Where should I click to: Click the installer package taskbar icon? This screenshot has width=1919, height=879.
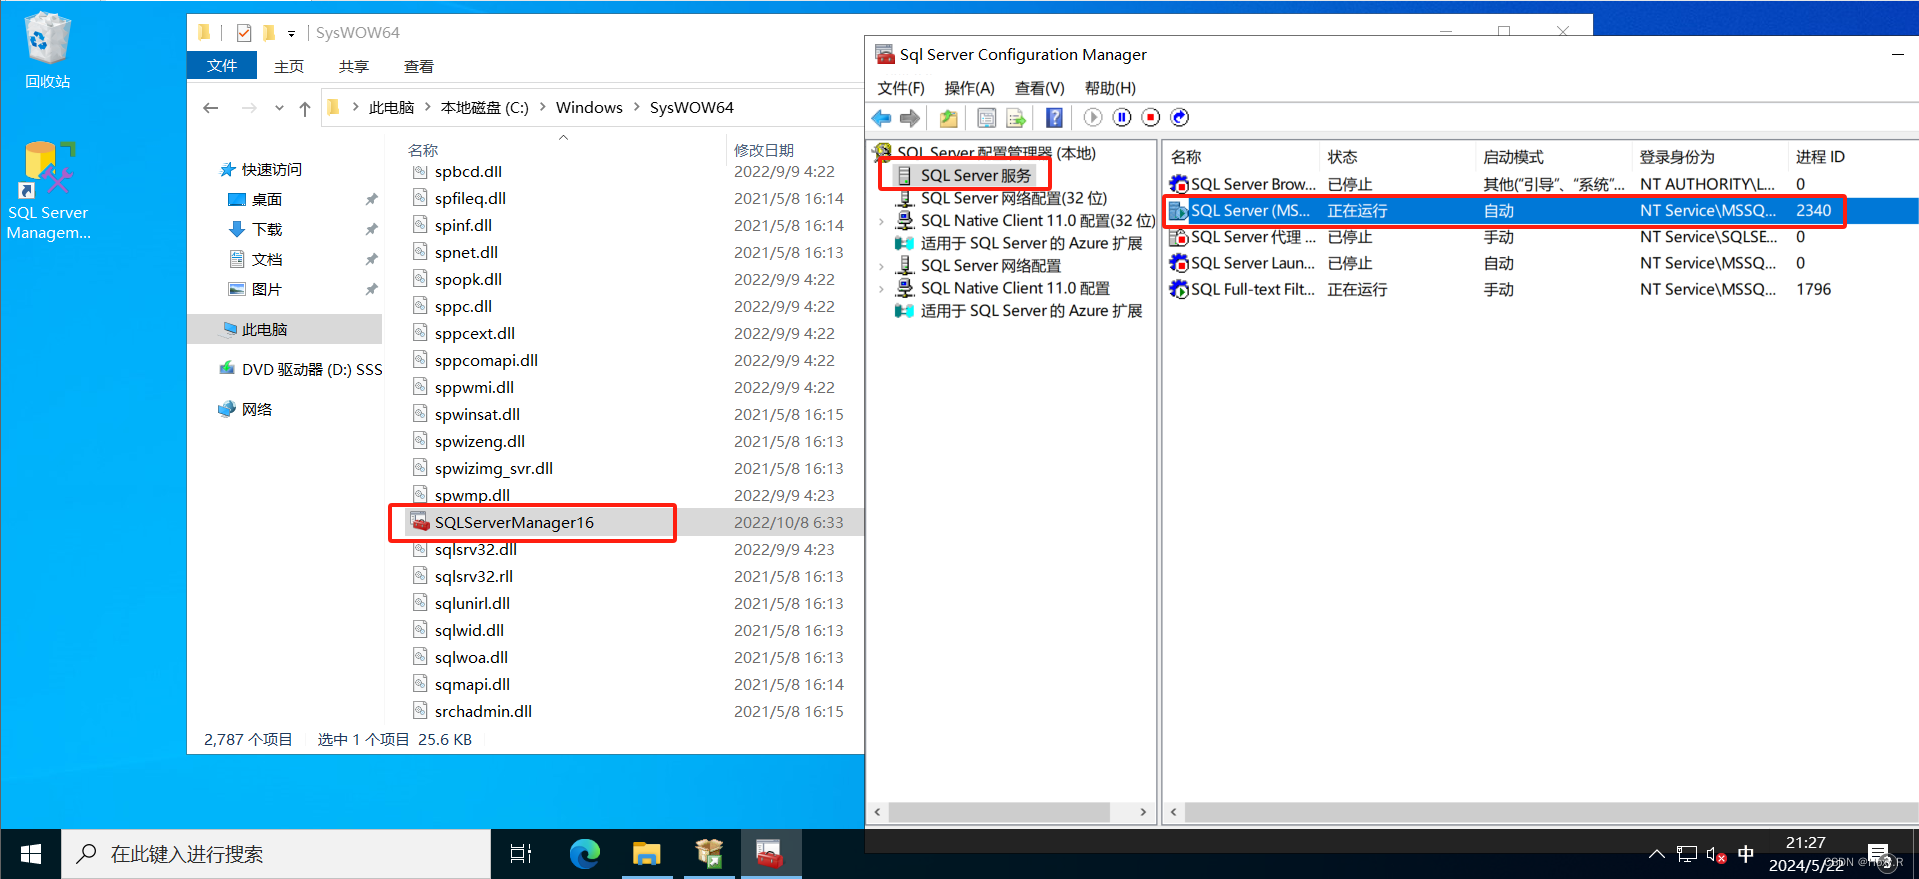coord(708,854)
